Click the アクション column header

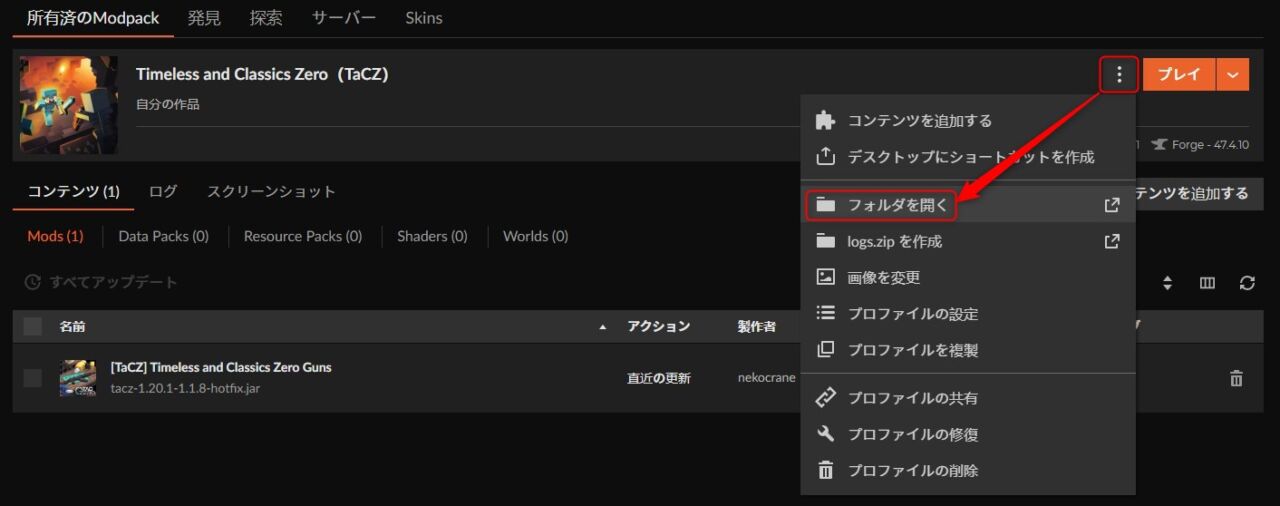658,326
